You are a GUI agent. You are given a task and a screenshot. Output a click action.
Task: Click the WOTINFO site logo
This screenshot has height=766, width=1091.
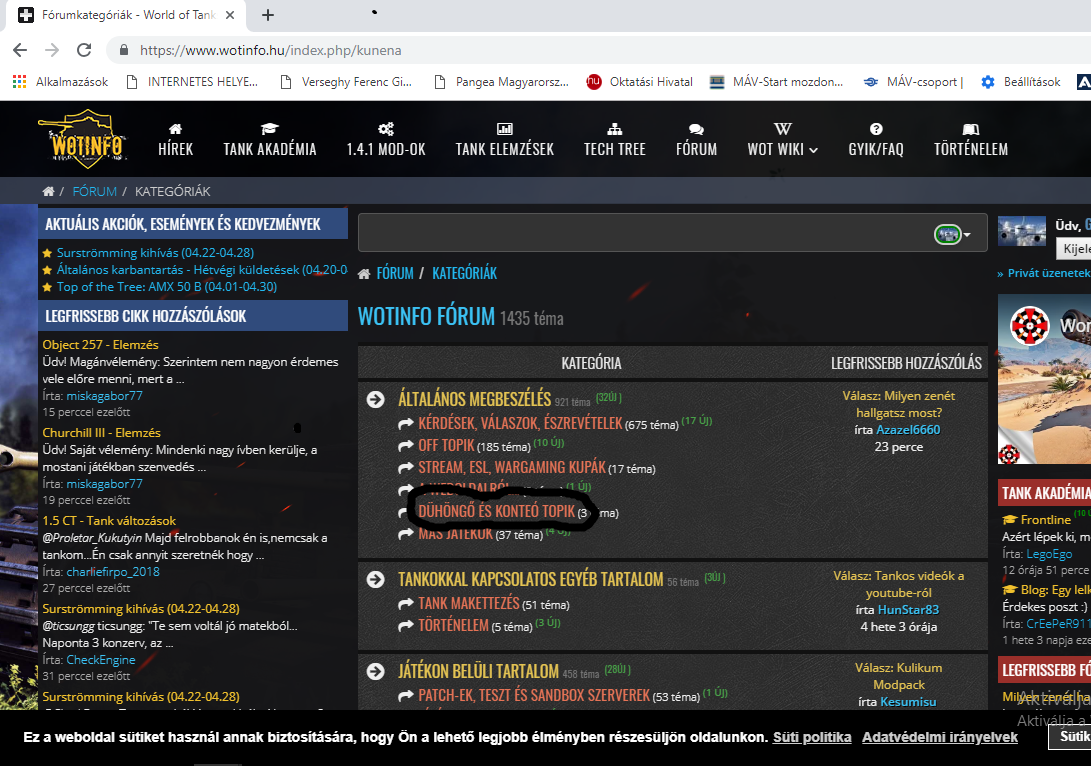83,139
